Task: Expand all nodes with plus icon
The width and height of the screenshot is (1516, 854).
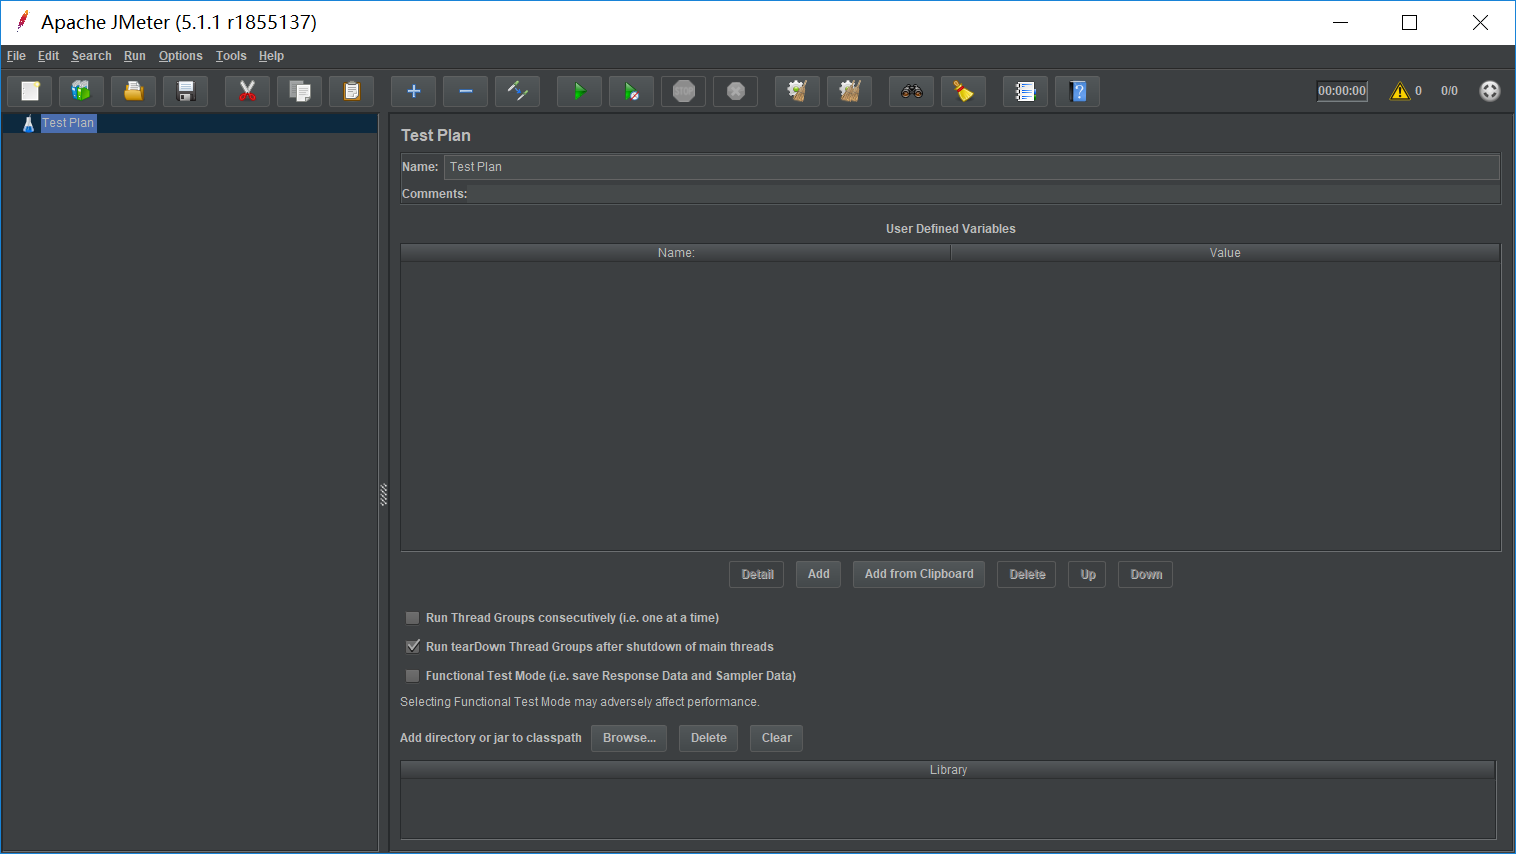Action: click(414, 91)
